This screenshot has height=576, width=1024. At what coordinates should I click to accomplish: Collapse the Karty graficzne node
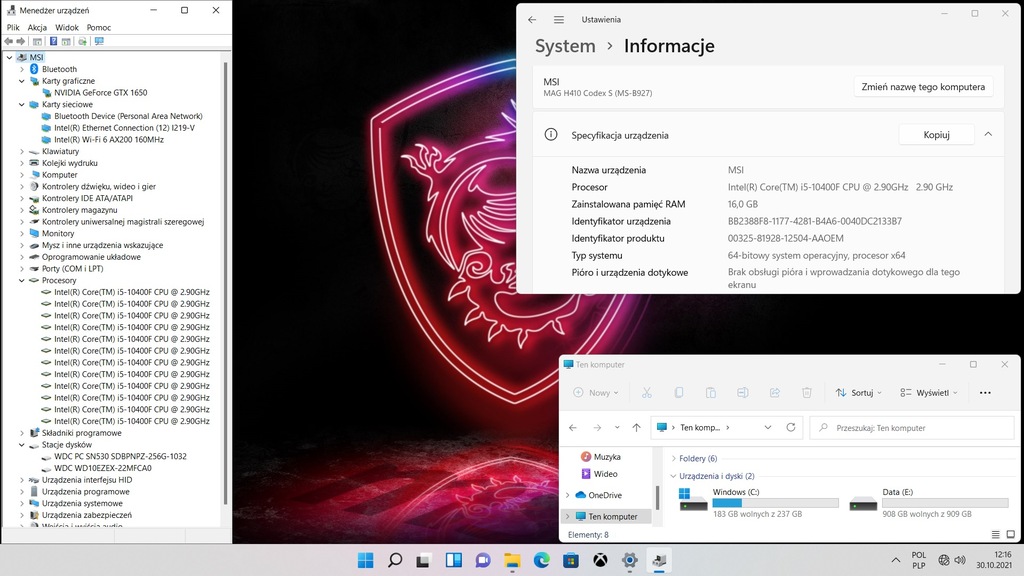(22, 81)
